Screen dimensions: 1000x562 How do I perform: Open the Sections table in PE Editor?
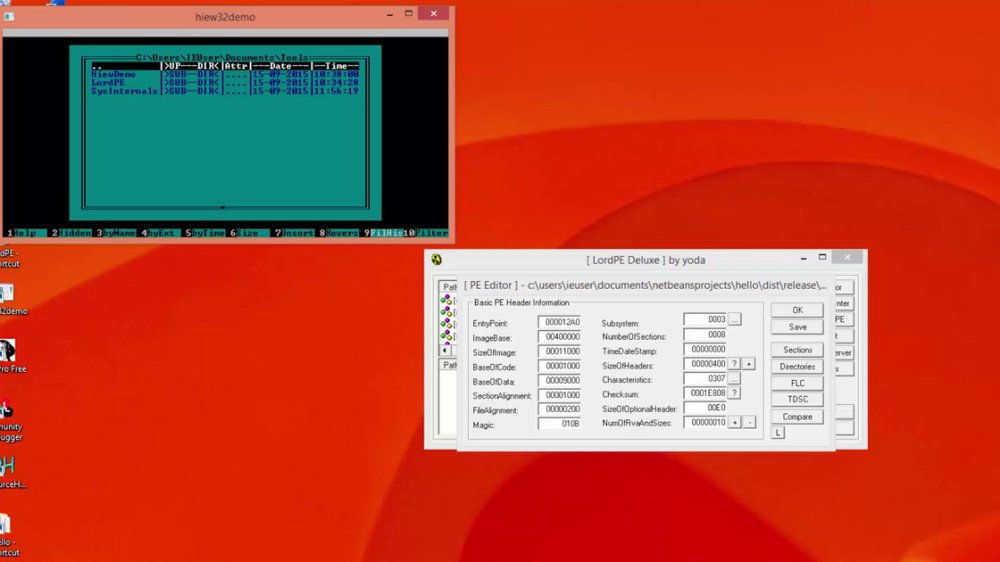pos(797,350)
